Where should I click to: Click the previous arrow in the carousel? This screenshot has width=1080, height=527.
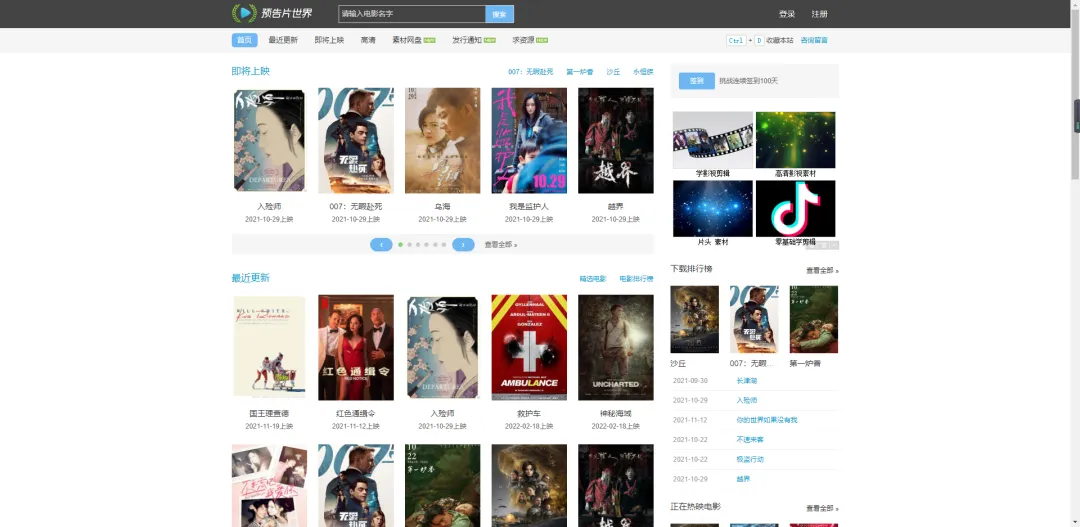click(x=381, y=244)
